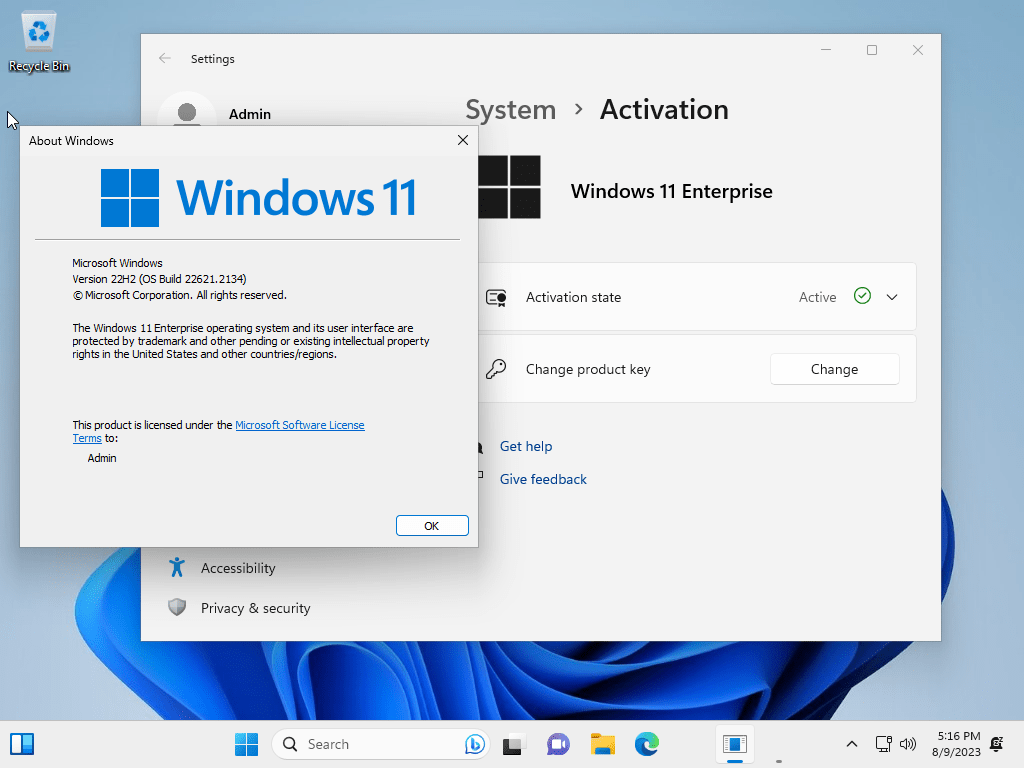Select the green active checkmark icon
This screenshot has height=768, width=1024.
tap(862, 296)
